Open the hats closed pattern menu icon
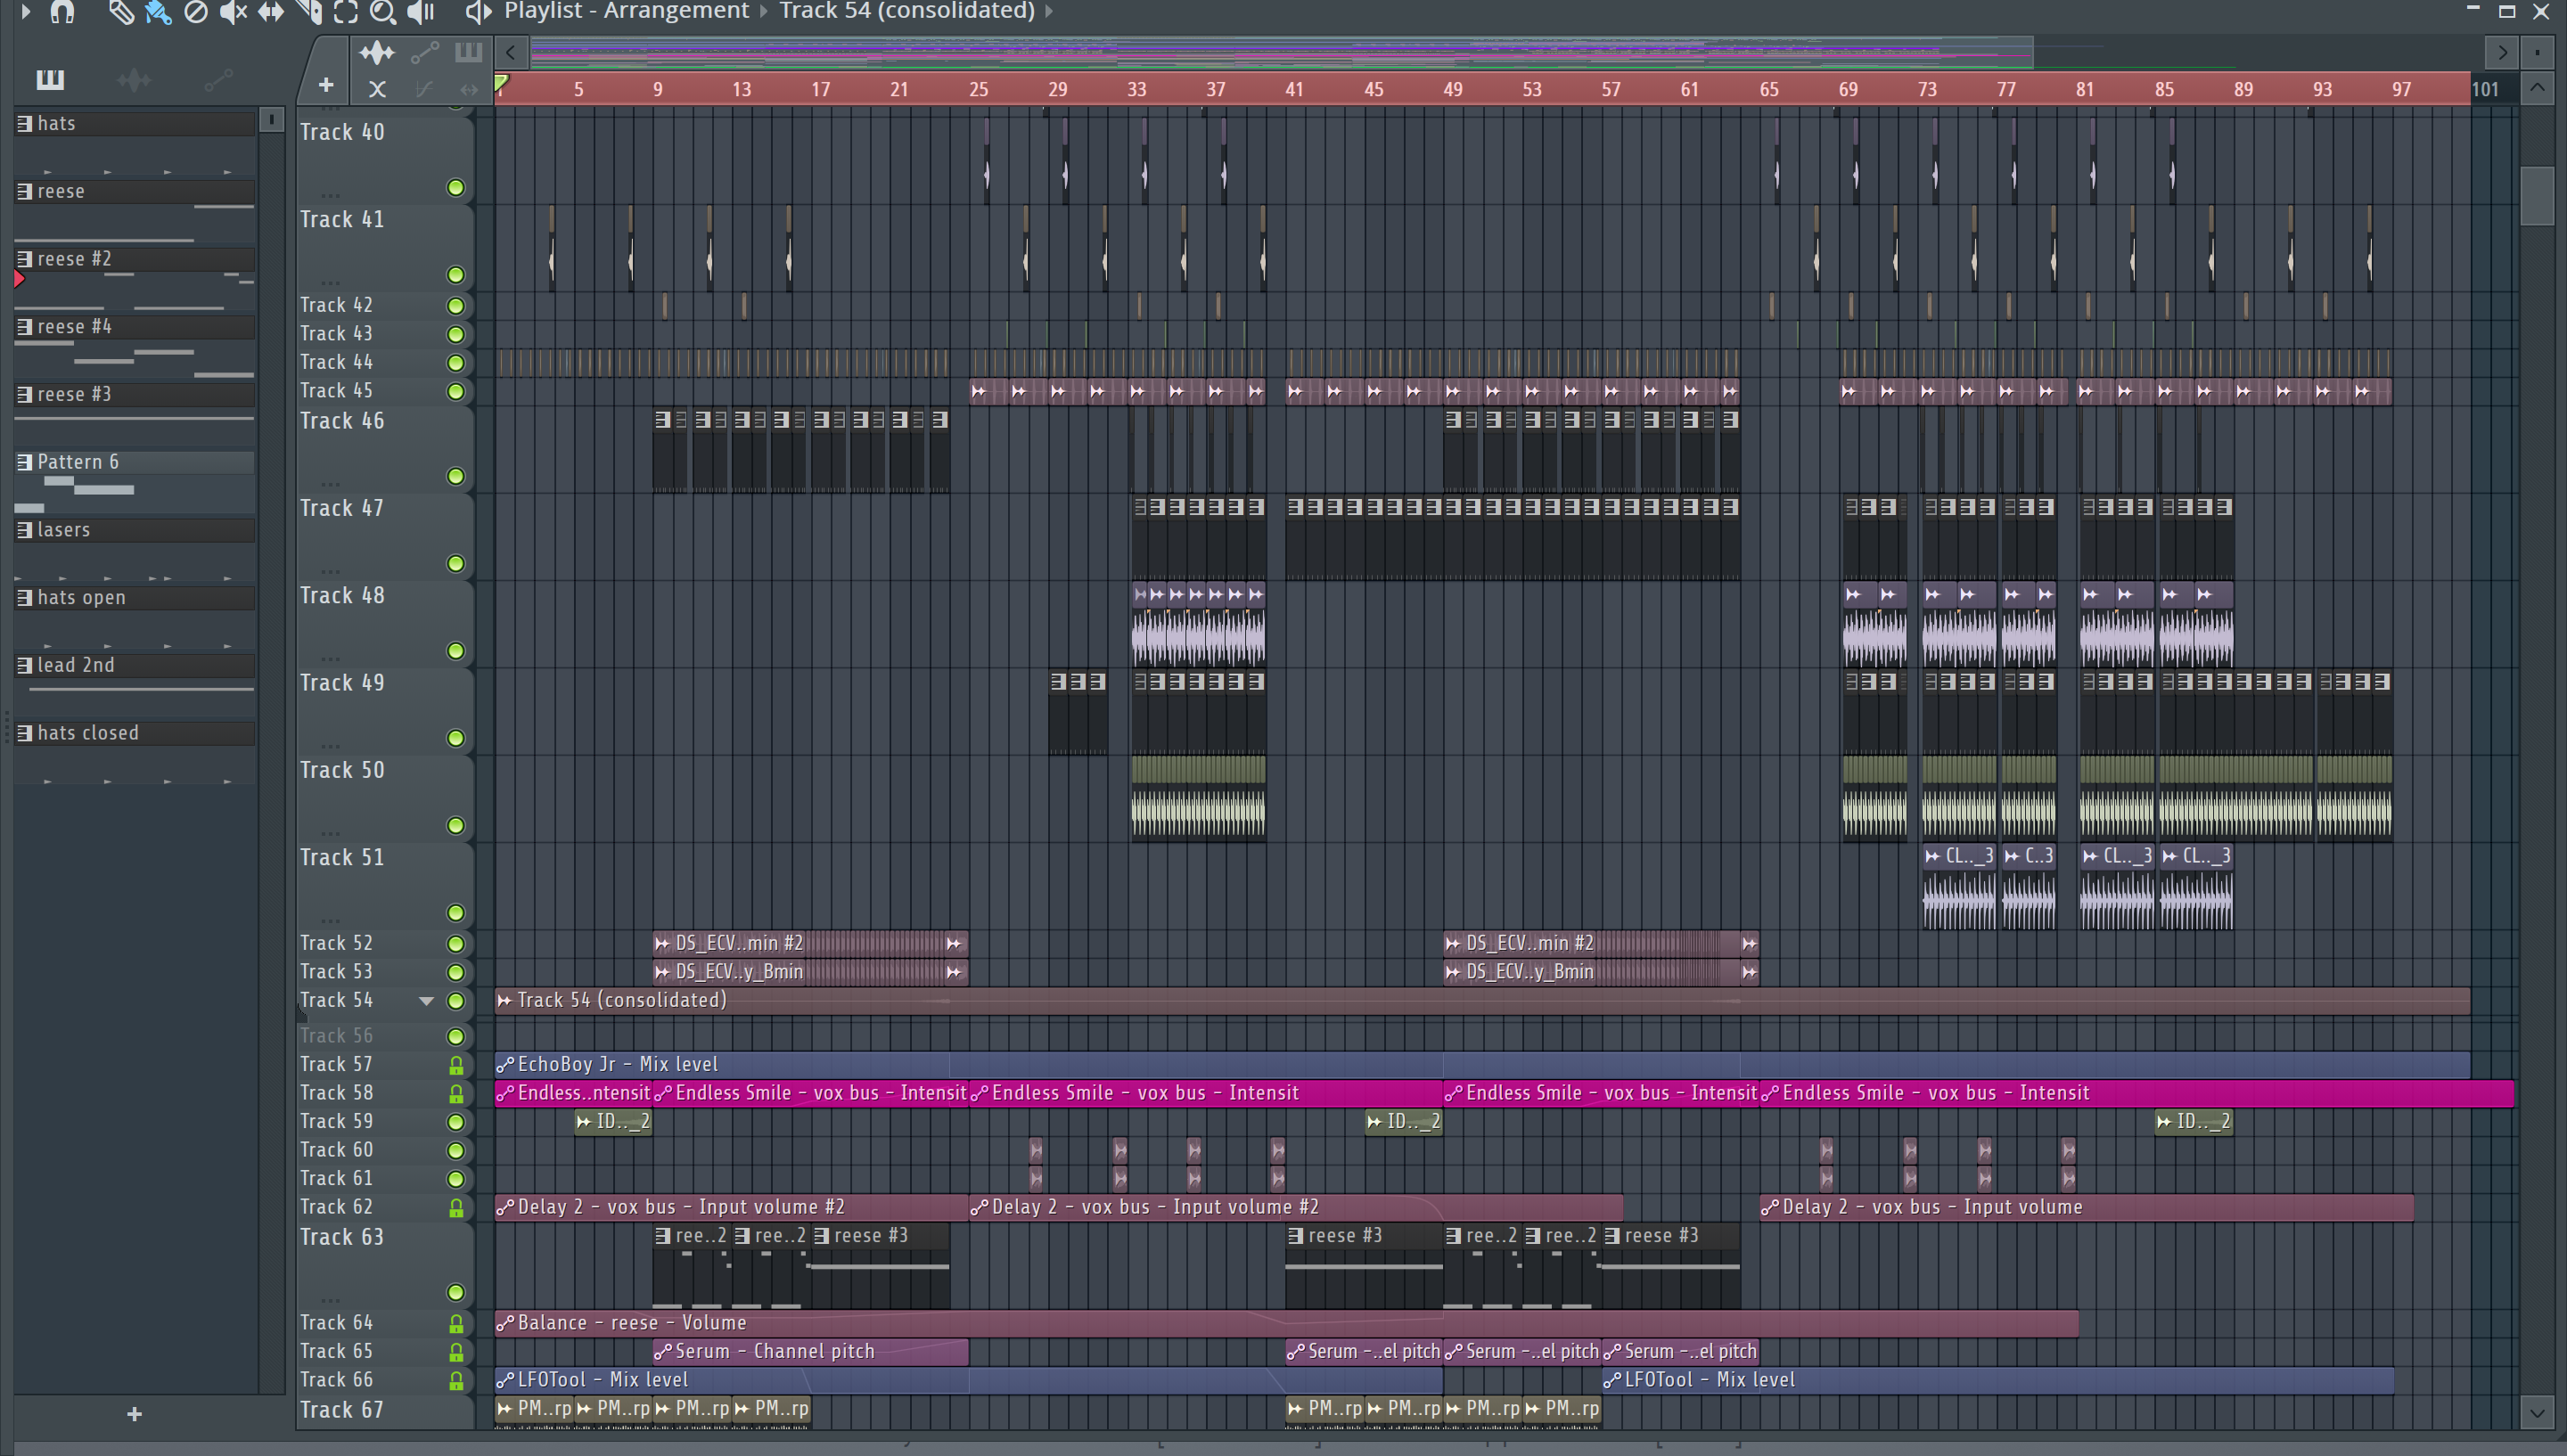The width and height of the screenshot is (2567, 1456). pos(25,733)
